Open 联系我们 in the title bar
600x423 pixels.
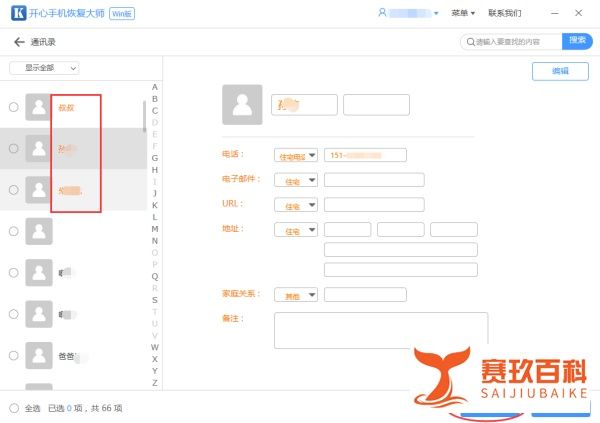tap(504, 13)
